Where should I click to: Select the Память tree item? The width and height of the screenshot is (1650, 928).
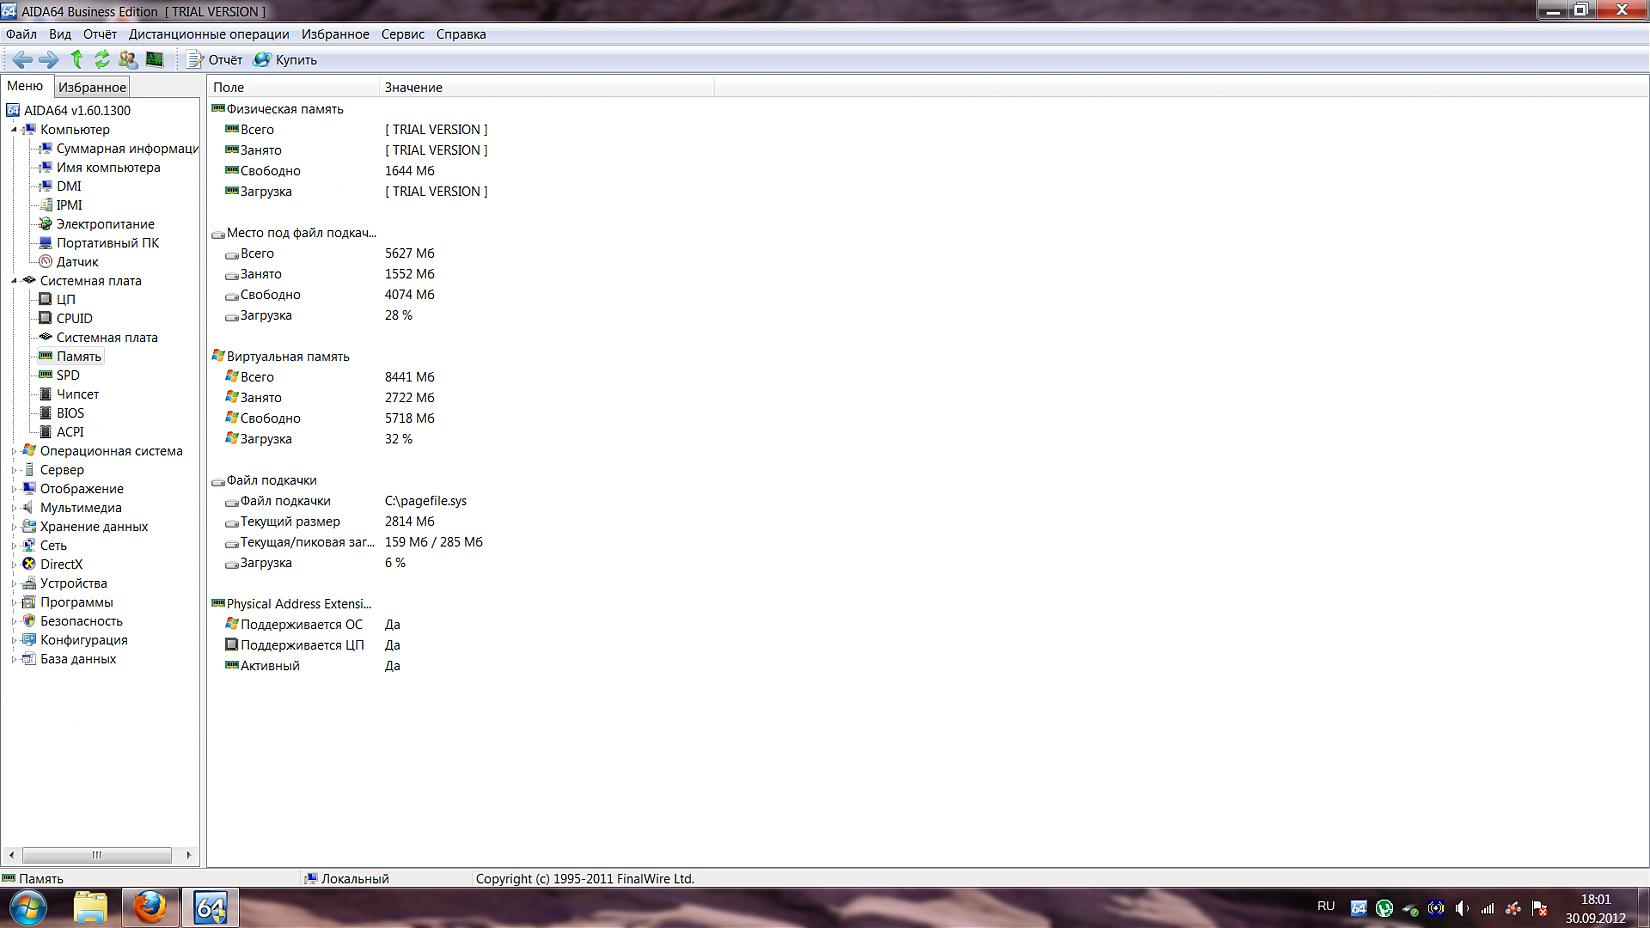pos(79,357)
